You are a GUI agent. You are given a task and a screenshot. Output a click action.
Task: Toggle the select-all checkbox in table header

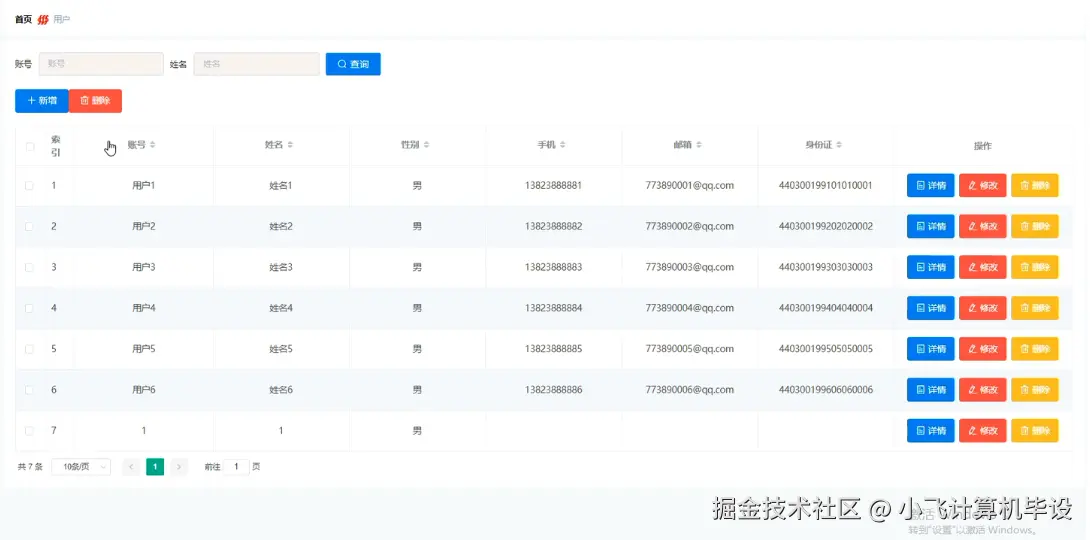29,147
